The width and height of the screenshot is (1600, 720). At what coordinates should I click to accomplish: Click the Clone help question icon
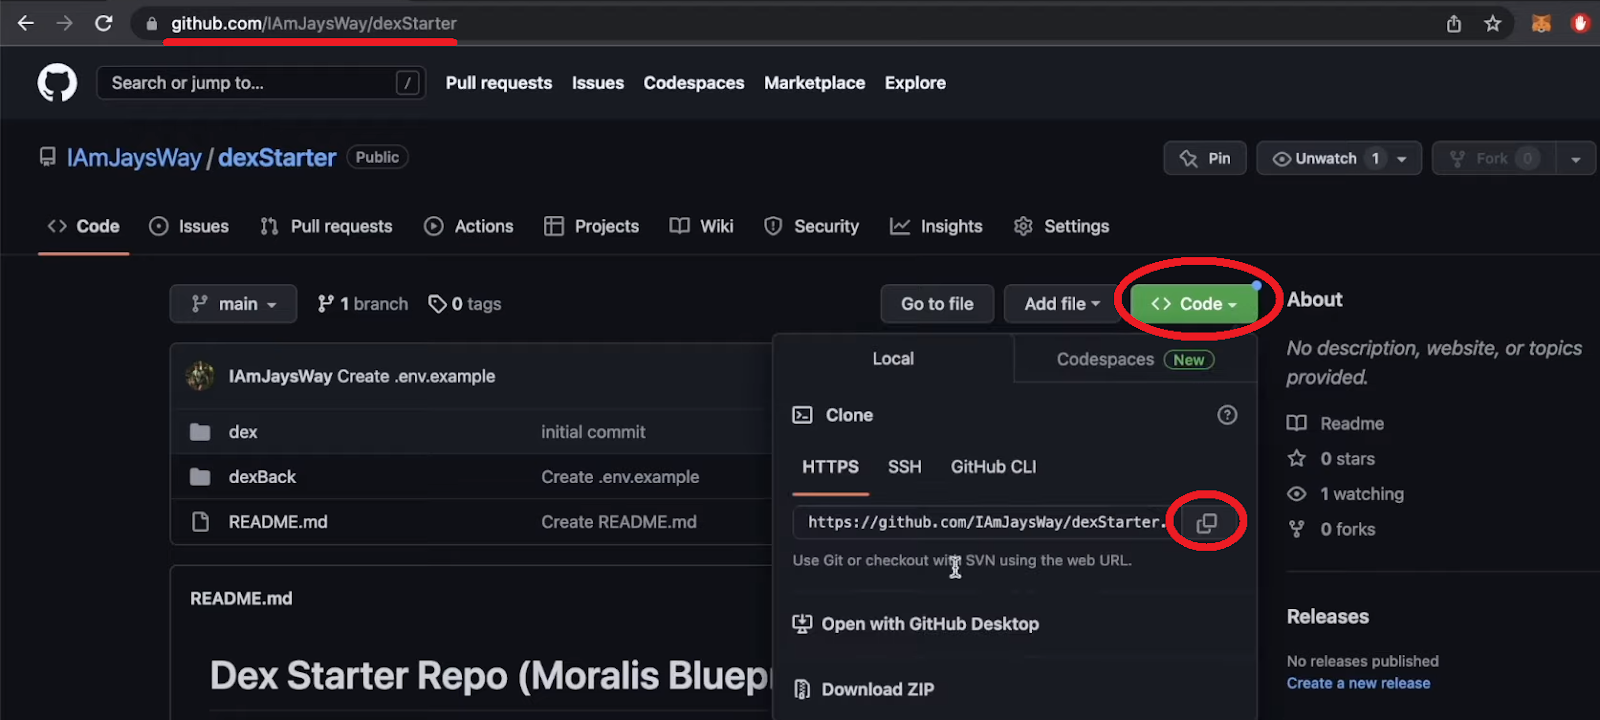(x=1227, y=415)
